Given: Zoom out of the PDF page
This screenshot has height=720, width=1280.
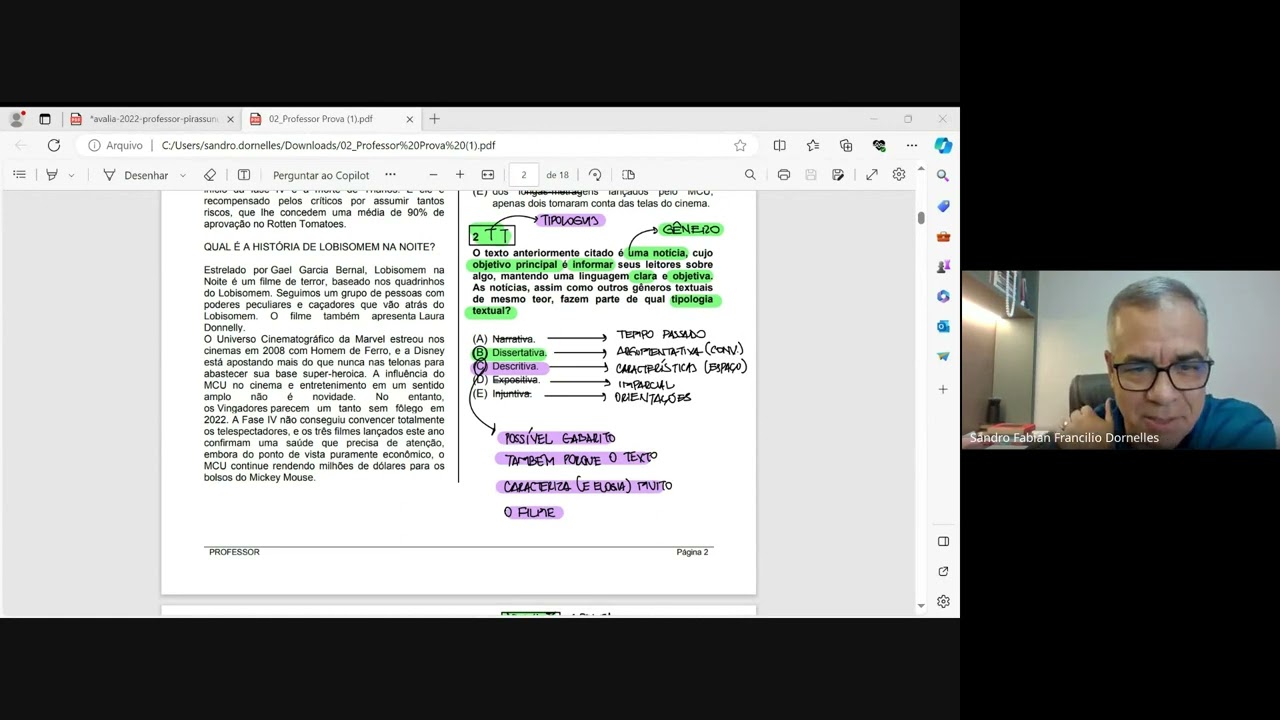Looking at the screenshot, I should click(433, 175).
